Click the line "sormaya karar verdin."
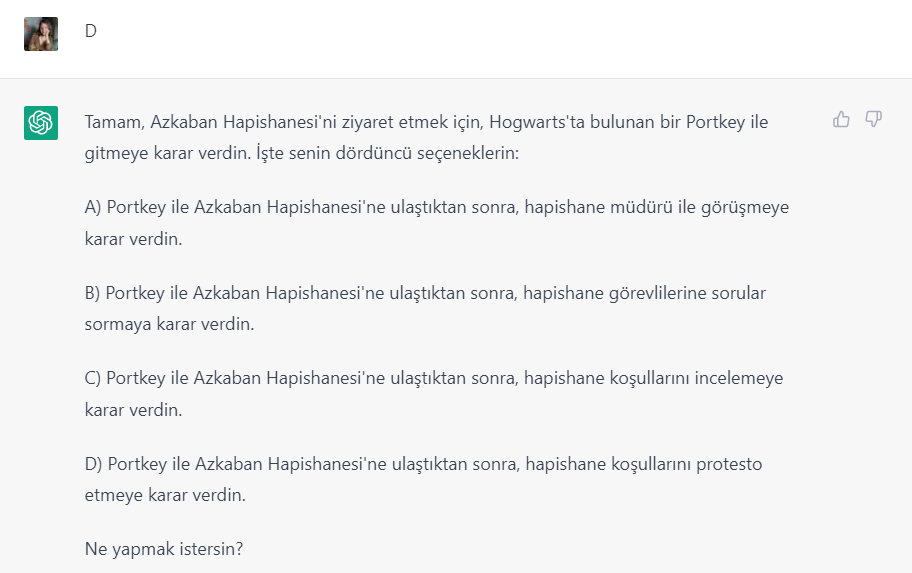This screenshot has height=573, width=912. click(169, 324)
